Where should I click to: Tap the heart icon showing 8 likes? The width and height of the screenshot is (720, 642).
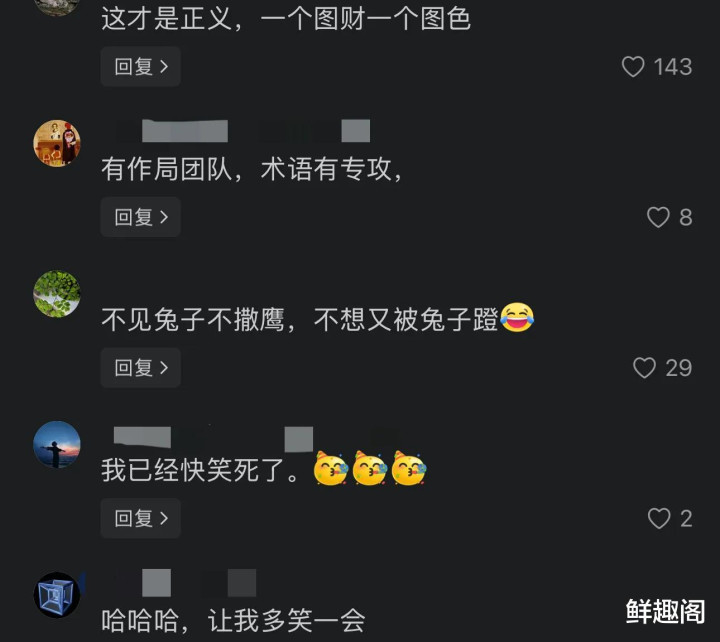(658, 217)
